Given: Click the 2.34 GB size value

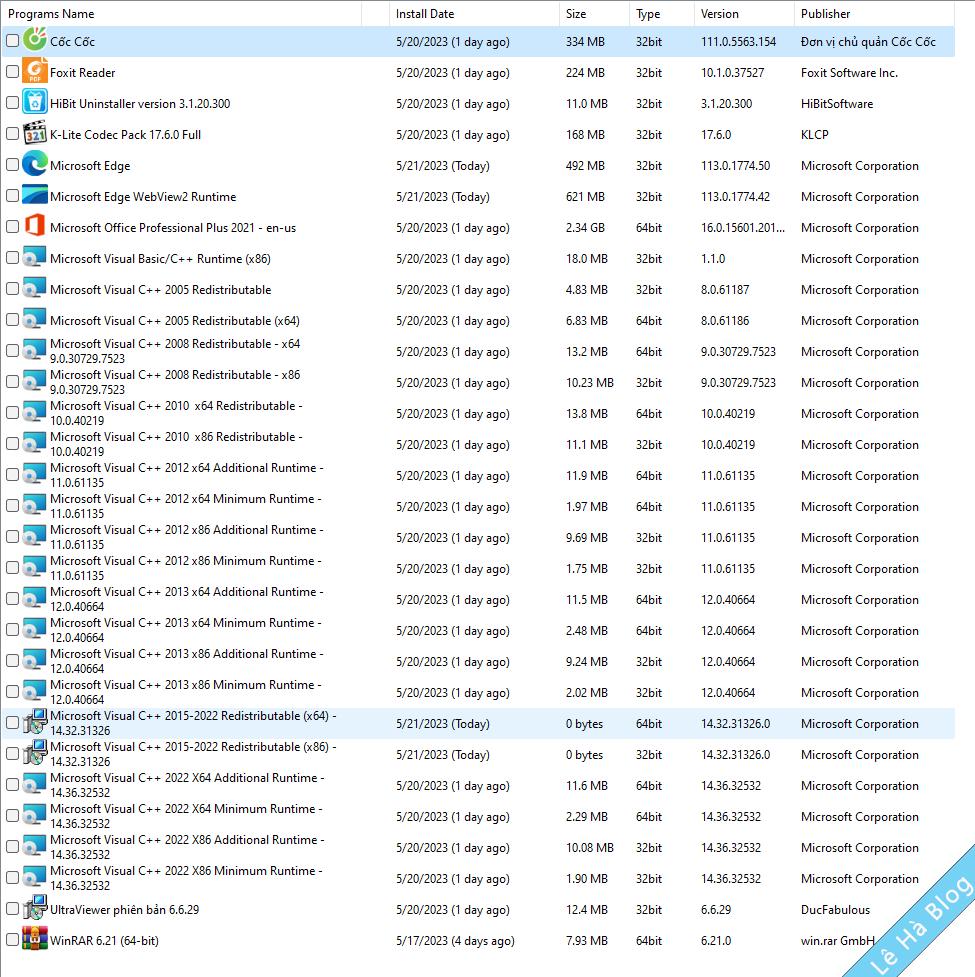Looking at the screenshot, I should coord(585,228).
